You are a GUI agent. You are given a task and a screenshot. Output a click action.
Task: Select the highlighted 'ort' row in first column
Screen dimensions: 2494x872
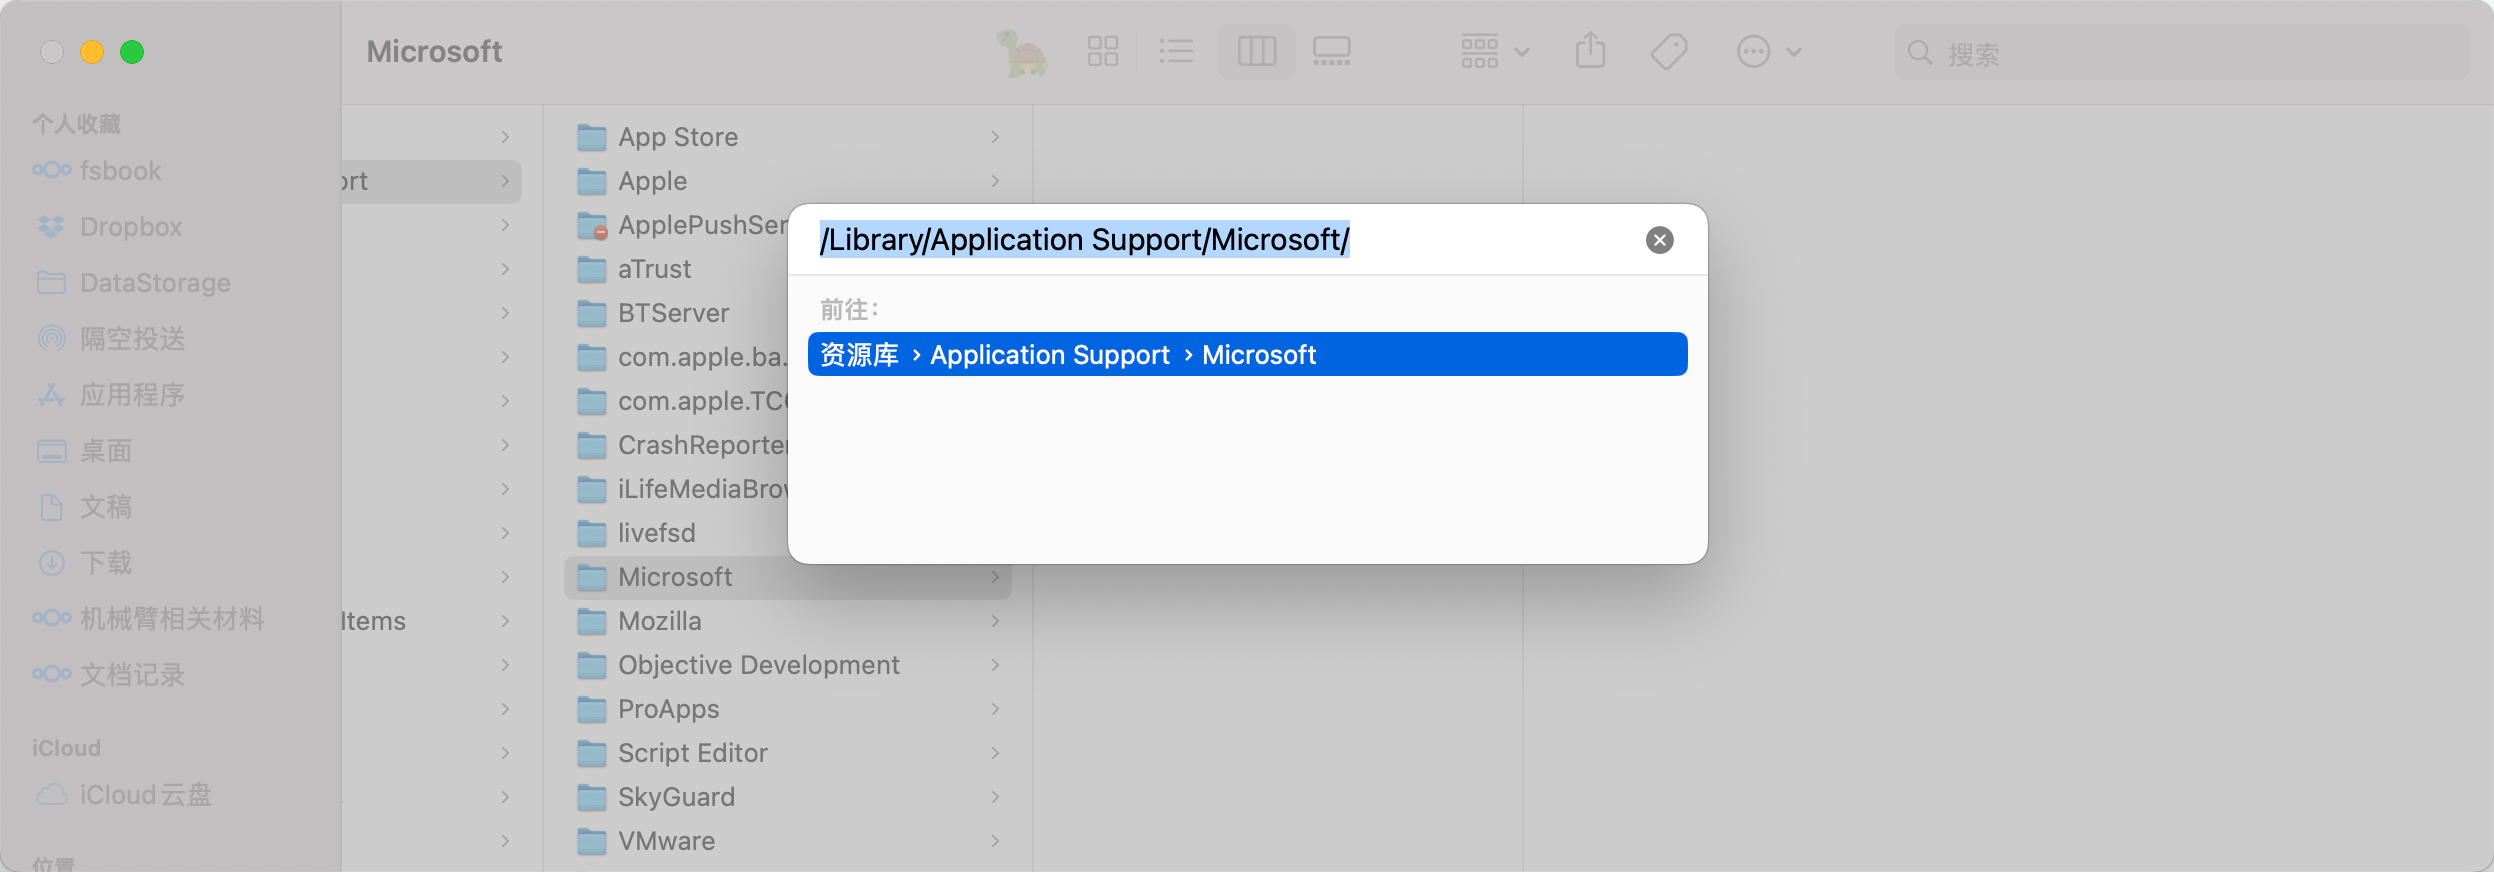point(431,181)
